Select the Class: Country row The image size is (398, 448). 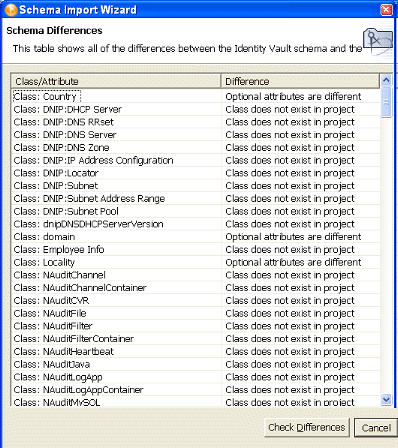coord(196,97)
